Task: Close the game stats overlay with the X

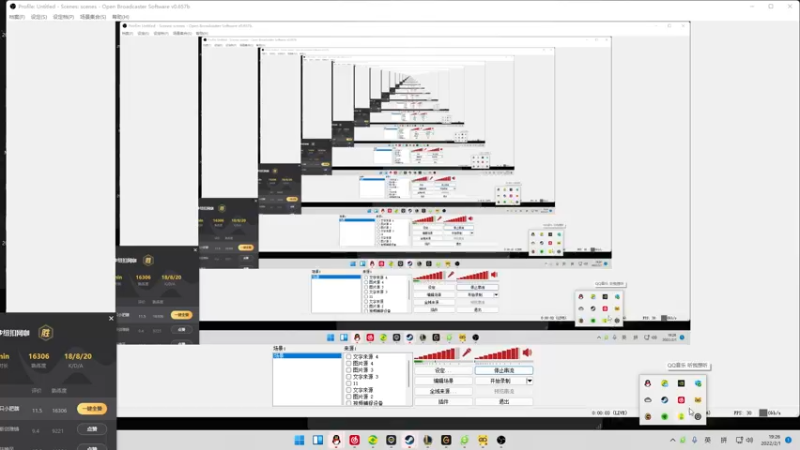Action: (111, 318)
